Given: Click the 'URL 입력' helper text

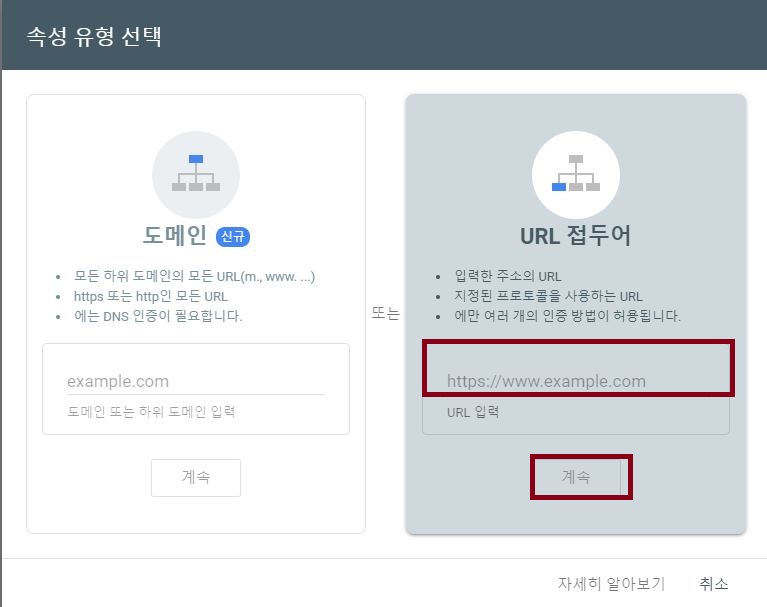Looking at the screenshot, I should point(473,412).
